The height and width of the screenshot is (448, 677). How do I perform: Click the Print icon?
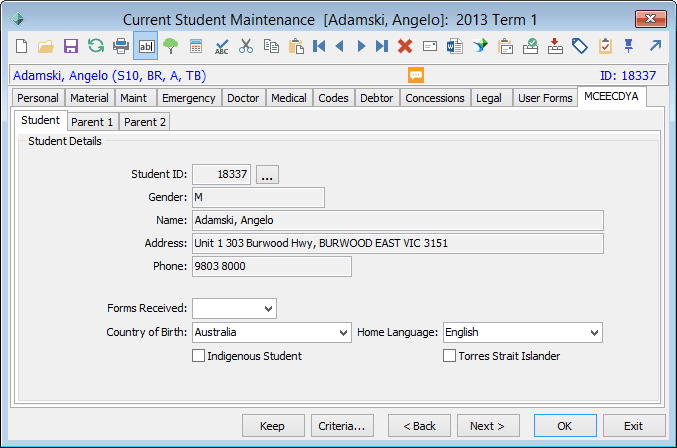point(121,46)
